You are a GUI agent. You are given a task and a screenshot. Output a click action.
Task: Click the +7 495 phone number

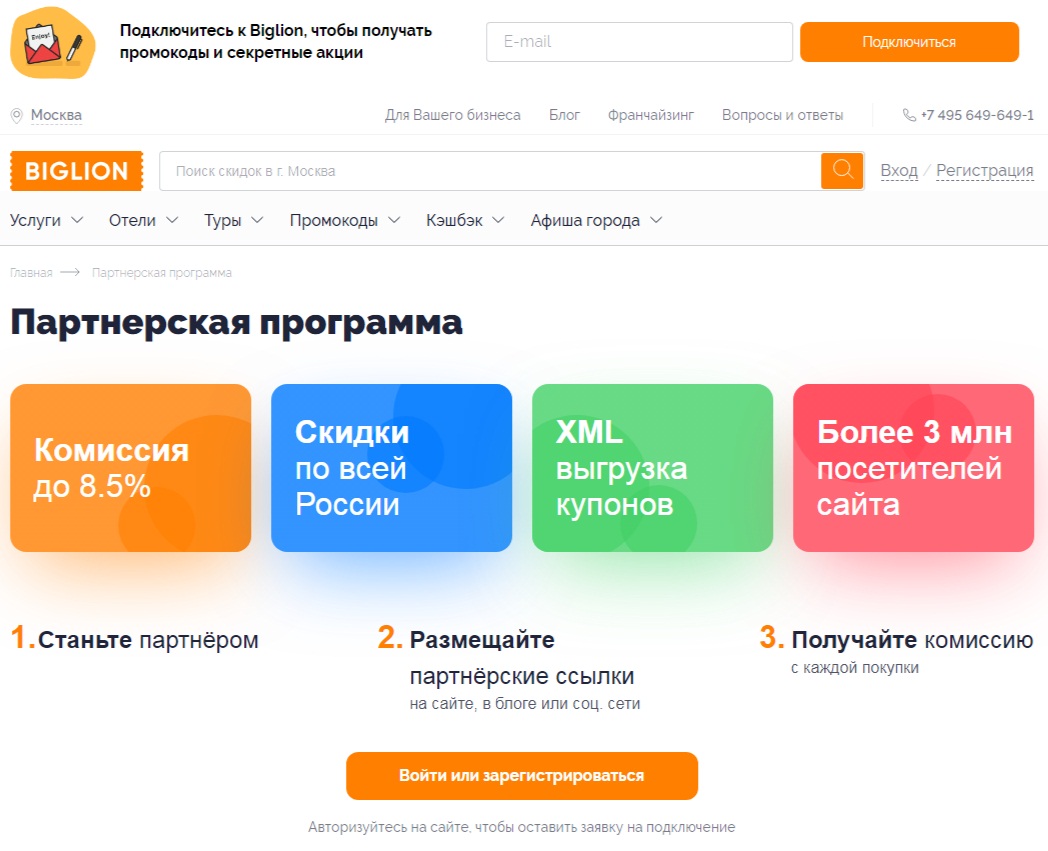[x=977, y=115]
